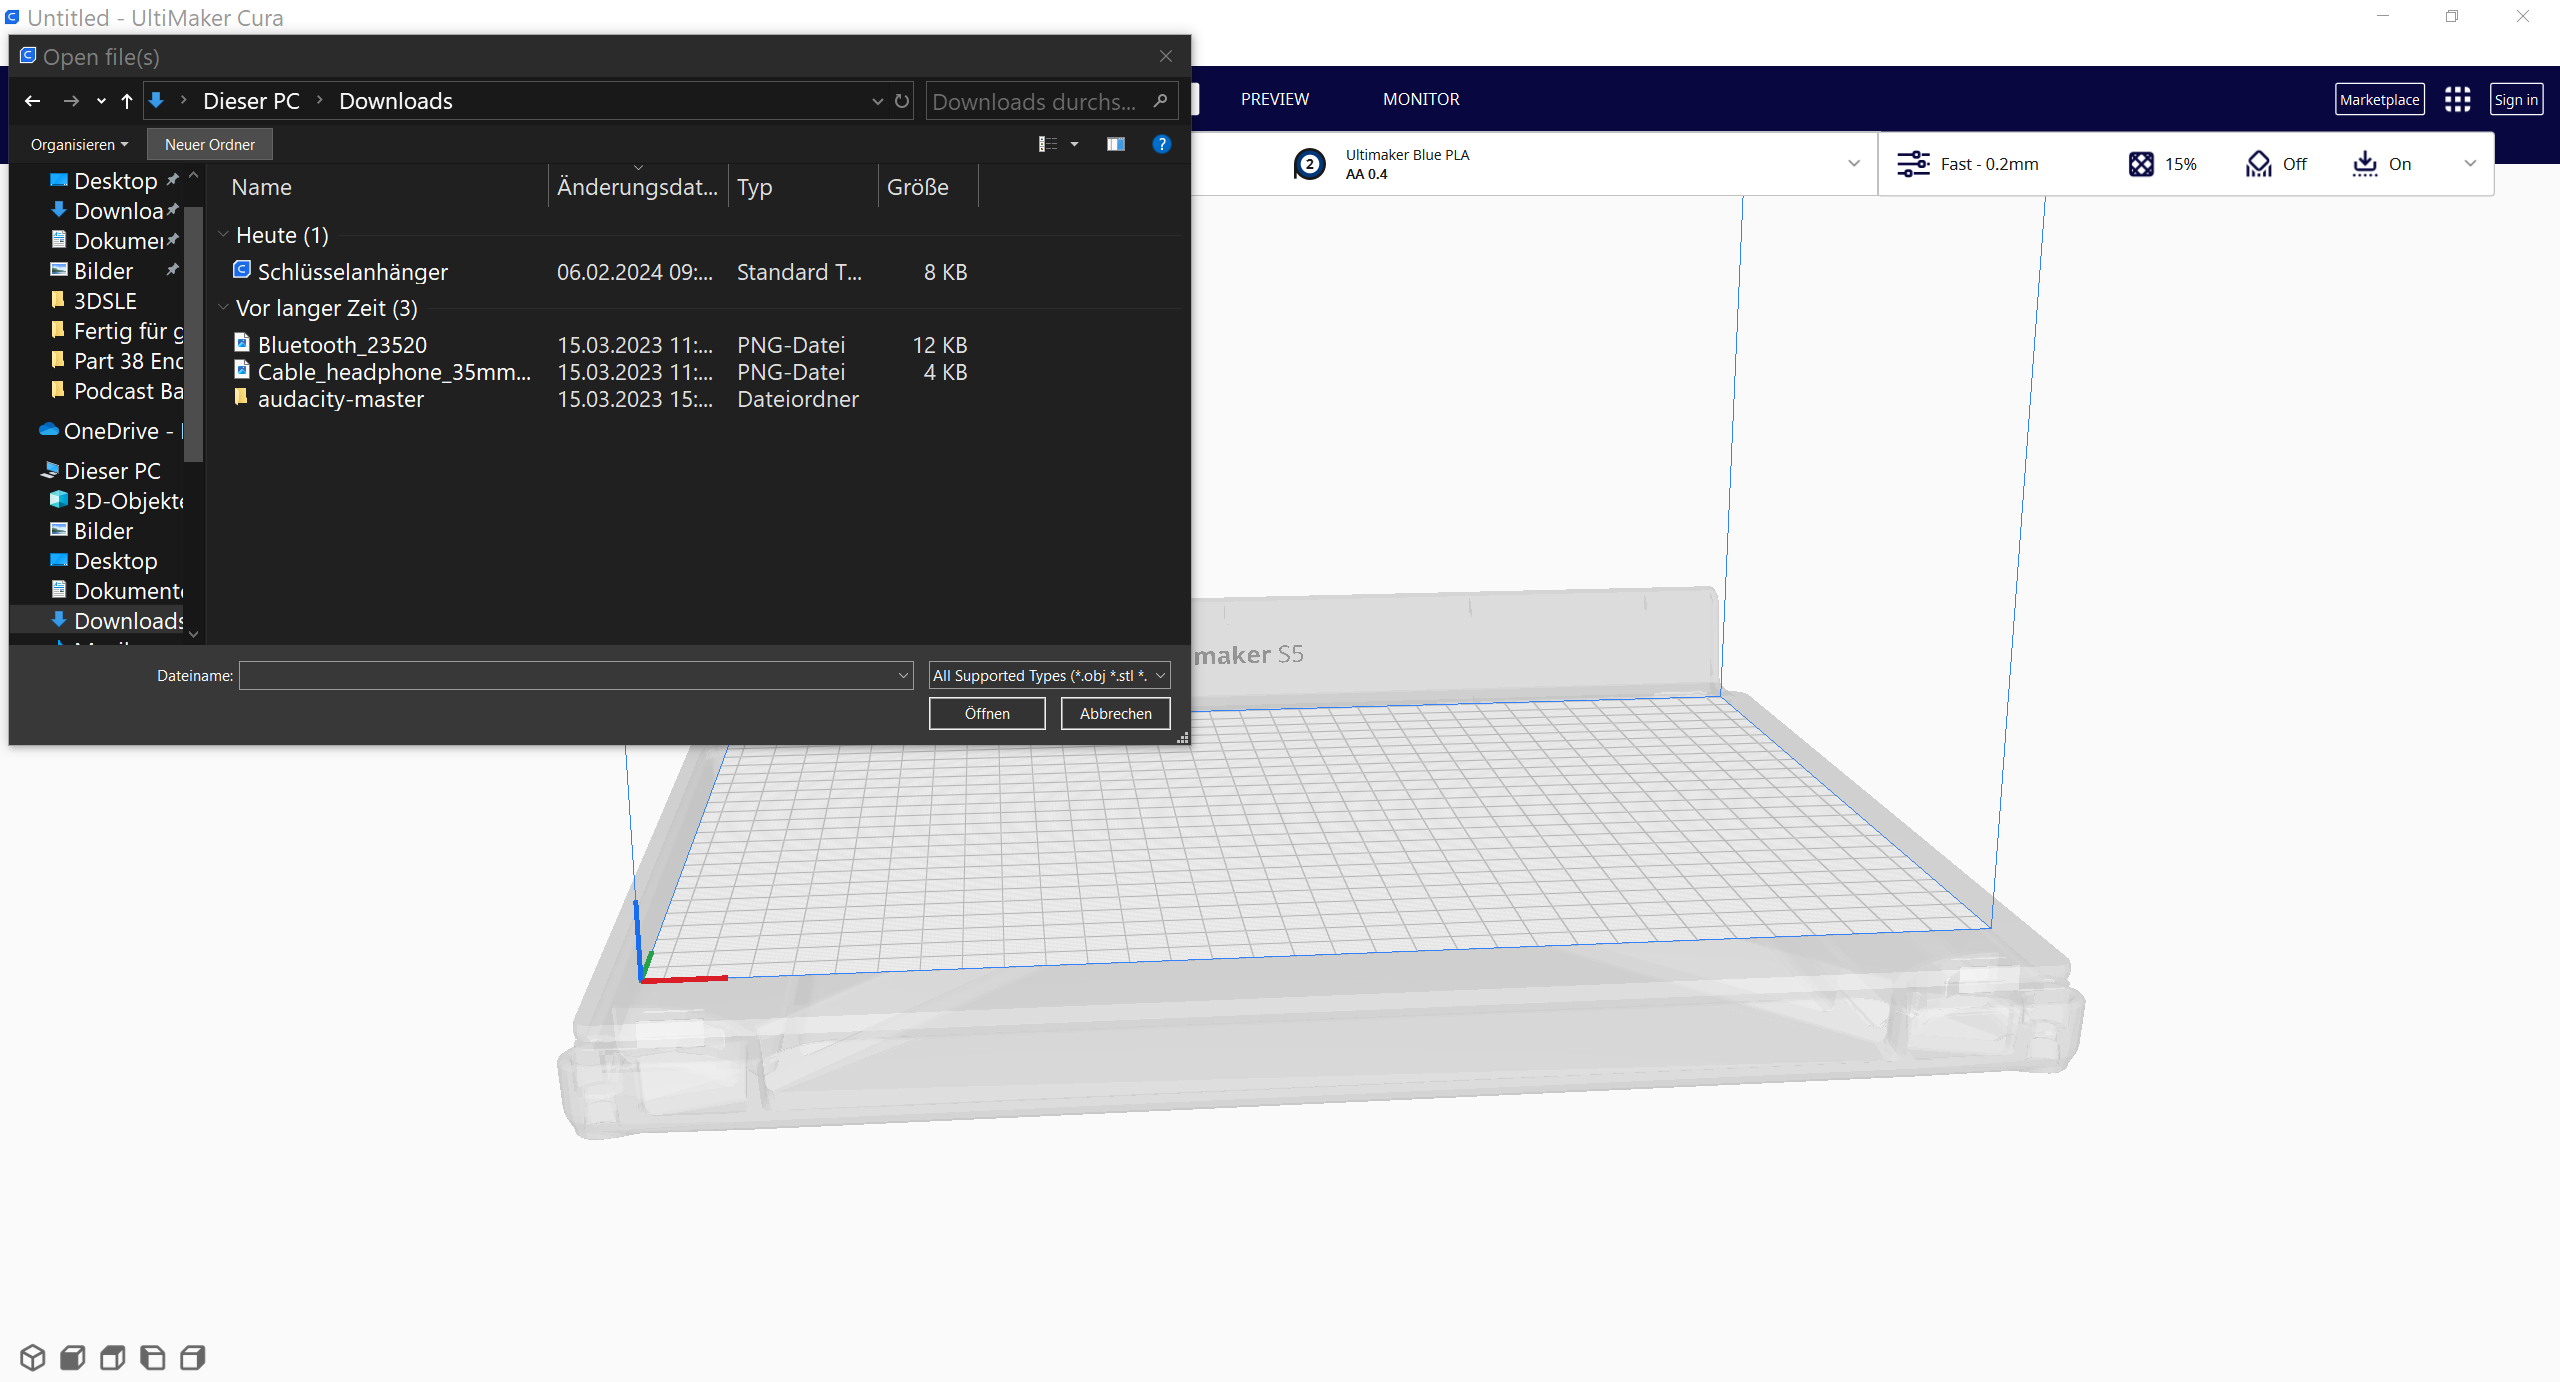
Task: Open 3DSLE folder in navigation pane
Action: (x=105, y=301)
